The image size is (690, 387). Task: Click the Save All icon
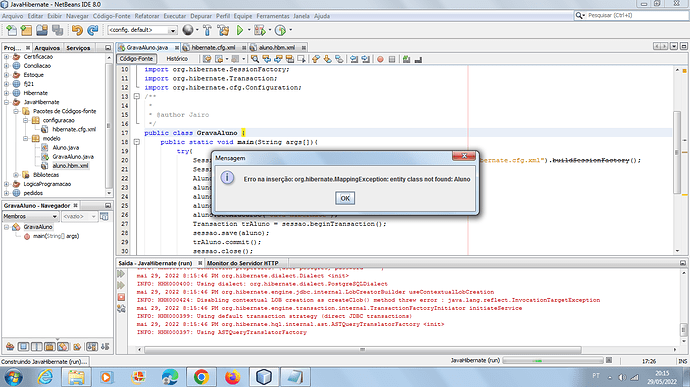(57, 30)
